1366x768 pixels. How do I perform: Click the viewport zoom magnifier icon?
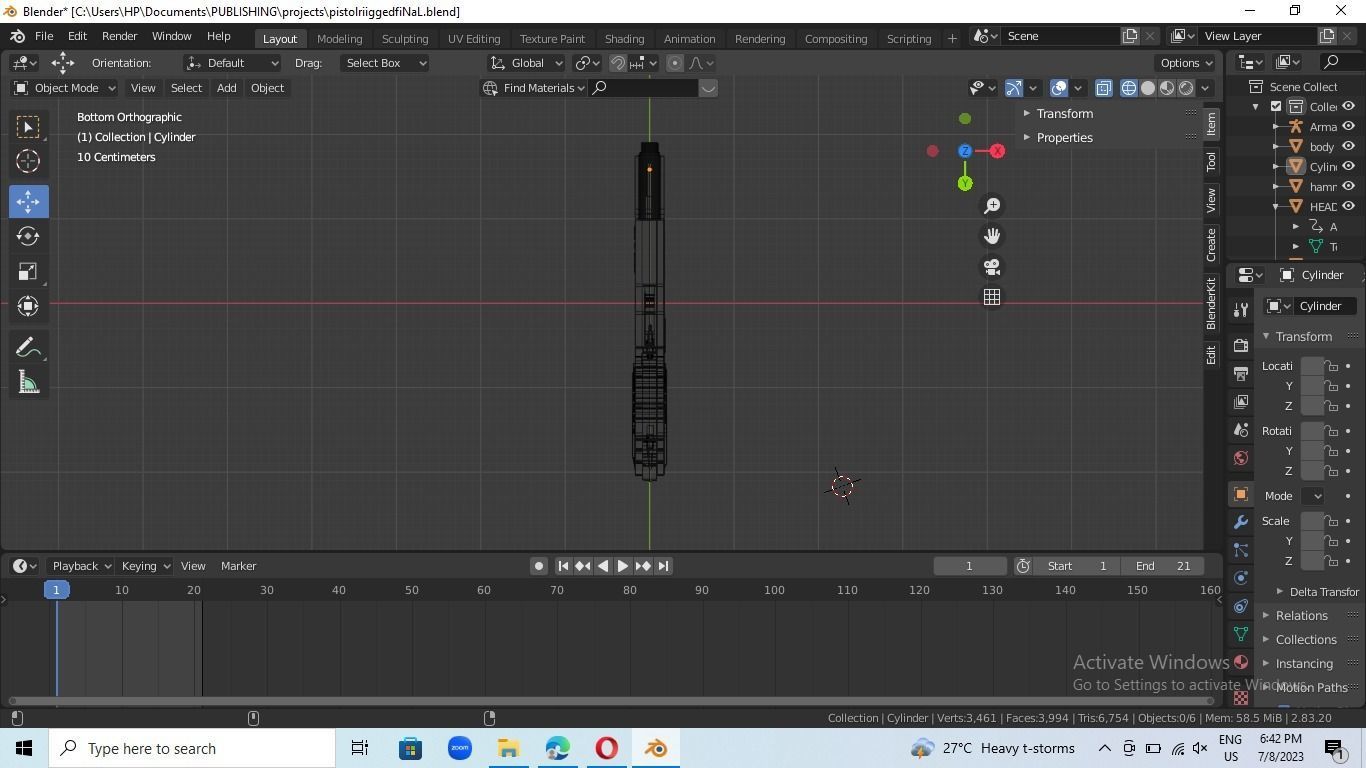coord(992,206)
